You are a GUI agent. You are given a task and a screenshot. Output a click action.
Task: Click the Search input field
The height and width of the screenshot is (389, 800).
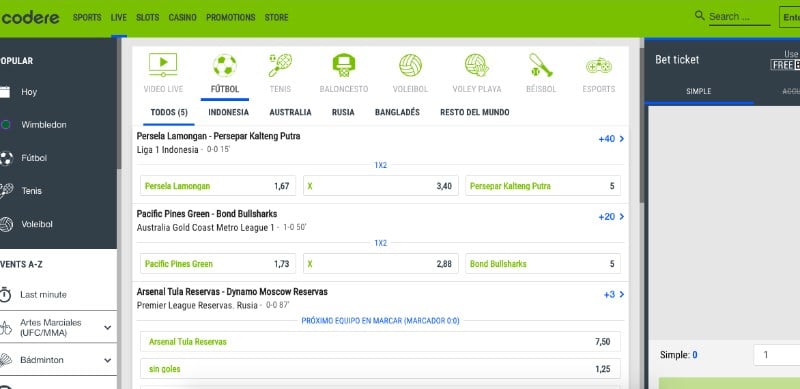739,17
